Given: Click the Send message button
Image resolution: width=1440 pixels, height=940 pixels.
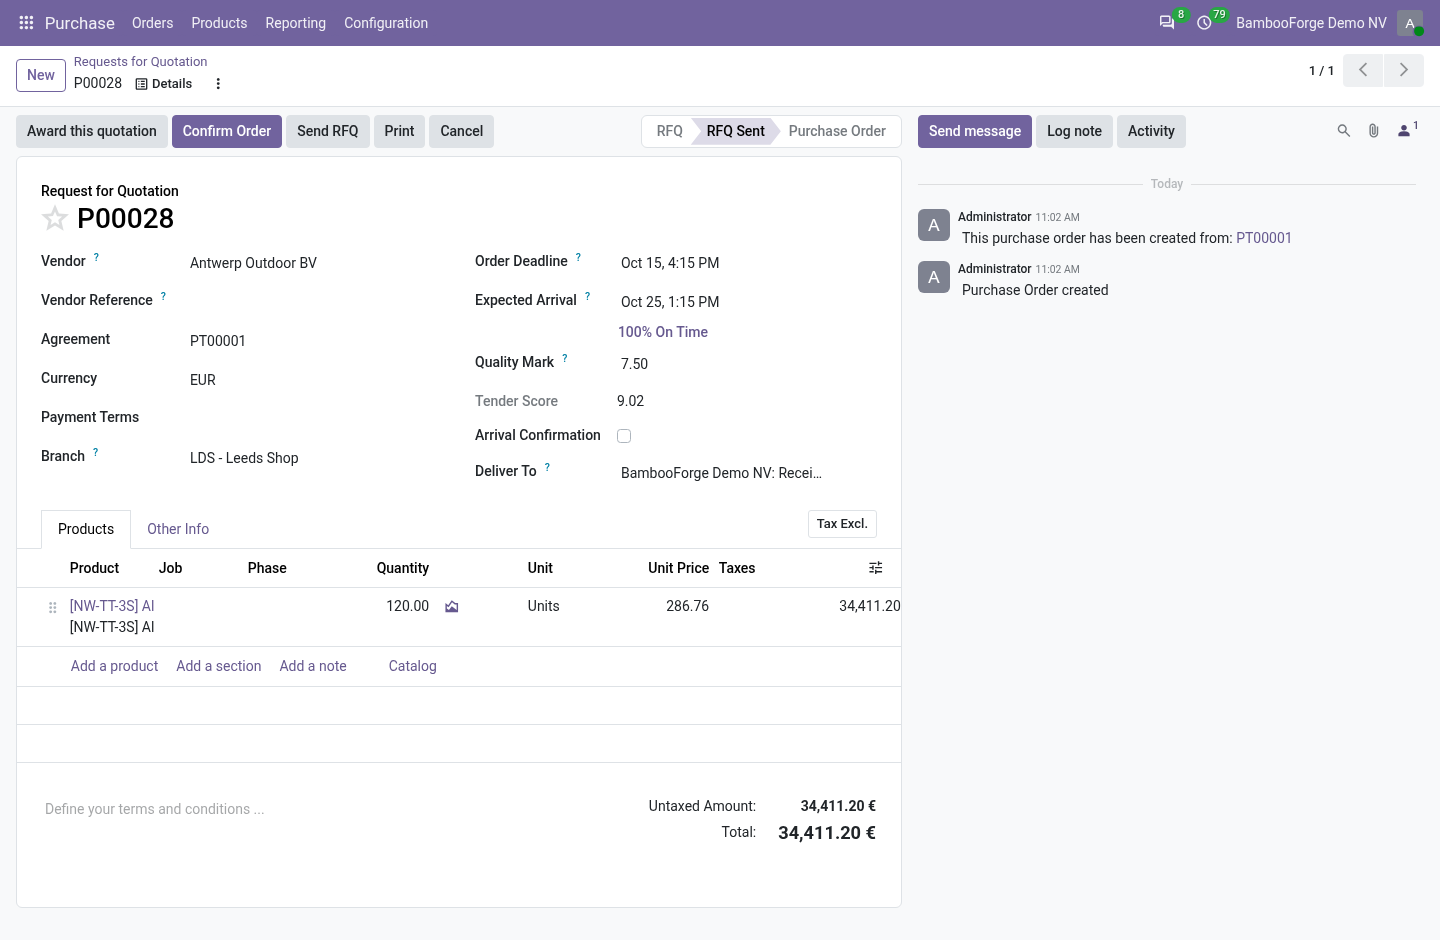Looking at the screenshot, I should (975, 131).
